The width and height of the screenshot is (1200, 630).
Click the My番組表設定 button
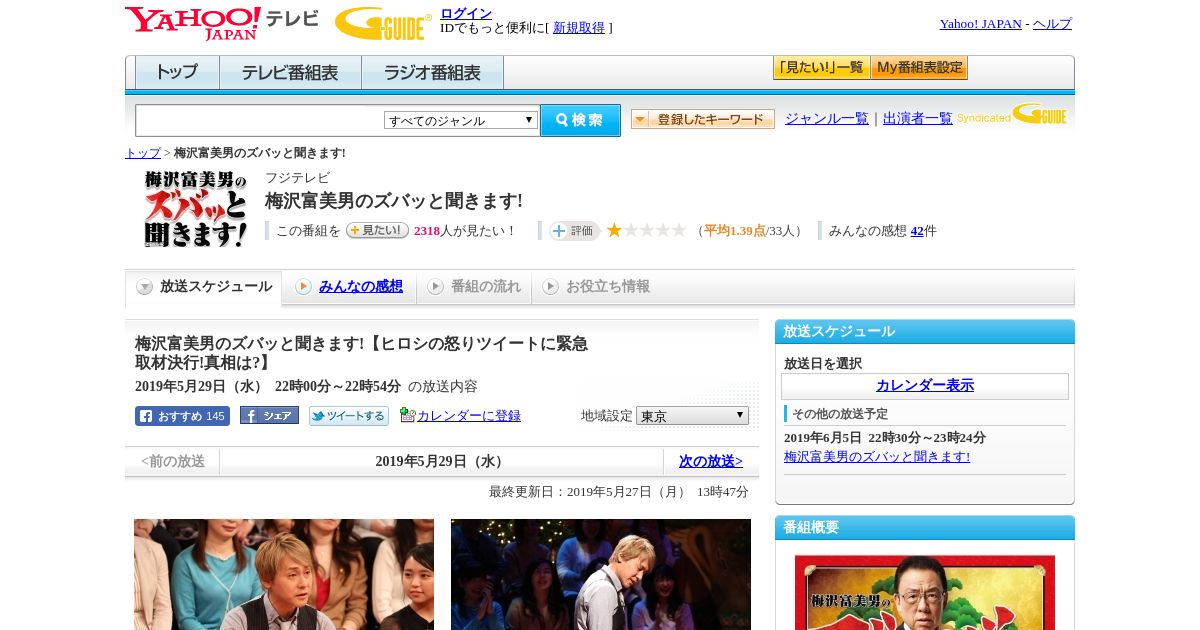(x=919, y=68)
